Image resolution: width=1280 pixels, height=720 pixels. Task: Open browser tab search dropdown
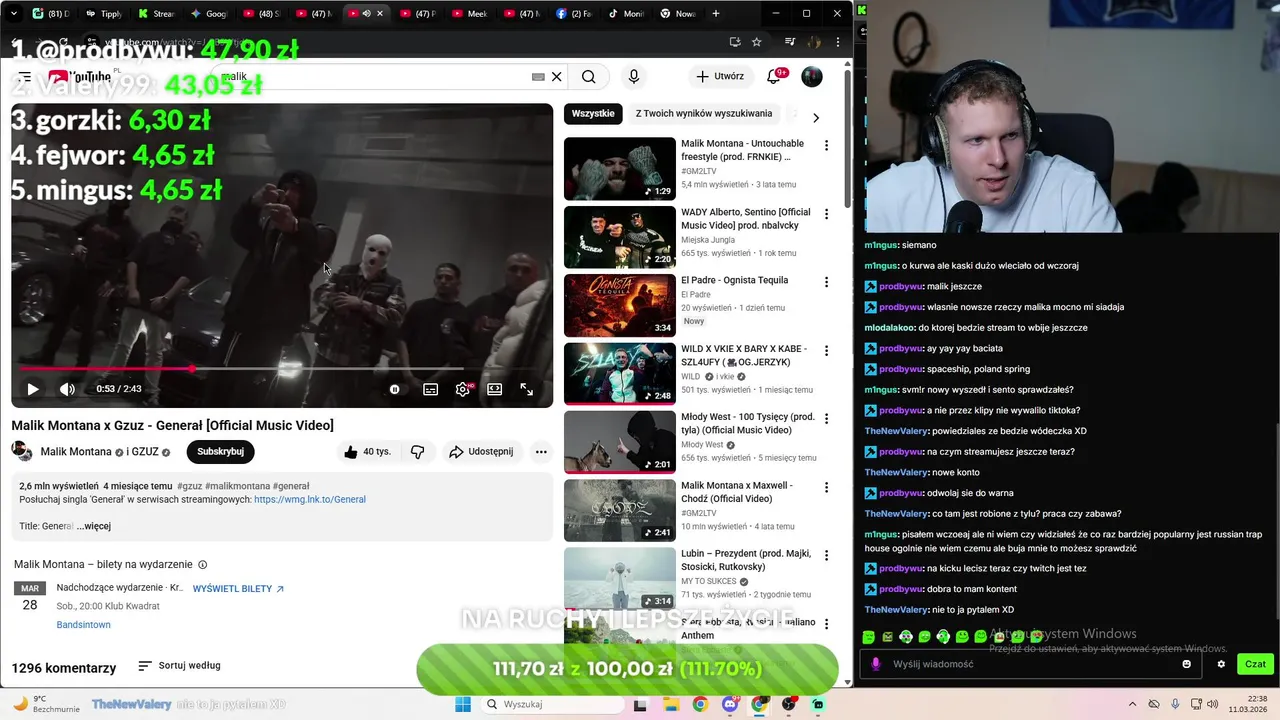click(x=15, y=14)
